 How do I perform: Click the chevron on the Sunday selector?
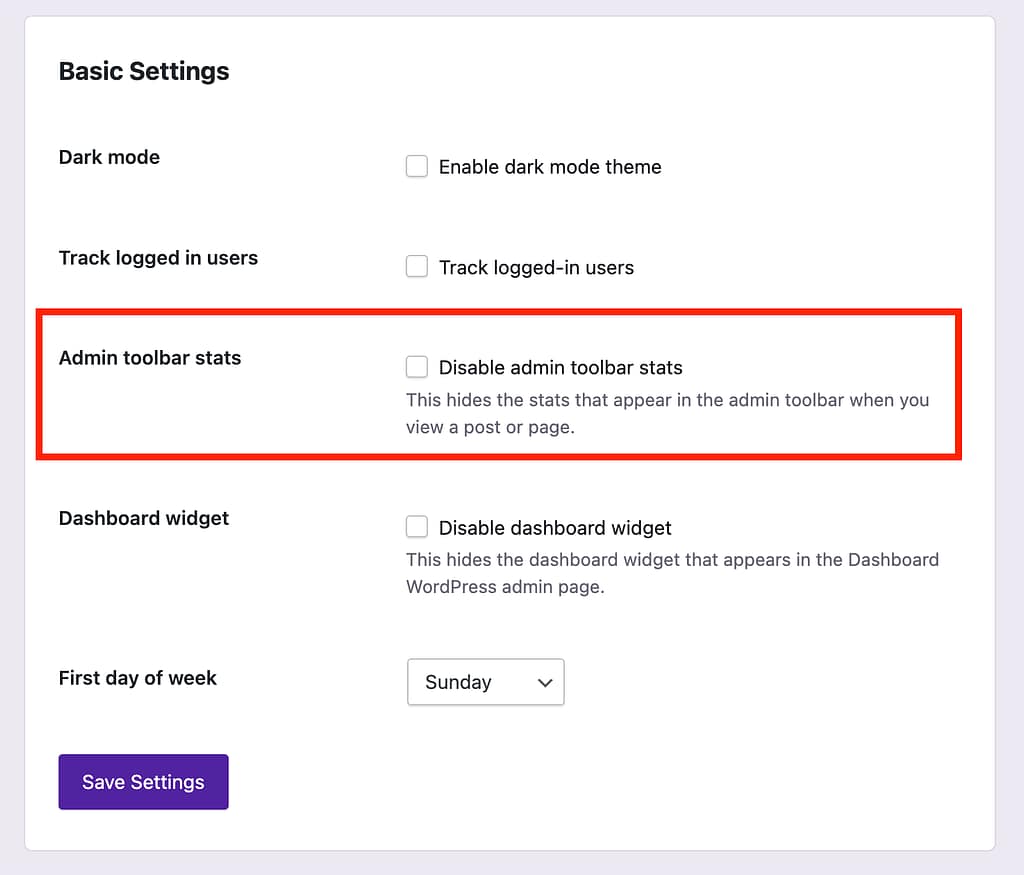tap(543, 682)
